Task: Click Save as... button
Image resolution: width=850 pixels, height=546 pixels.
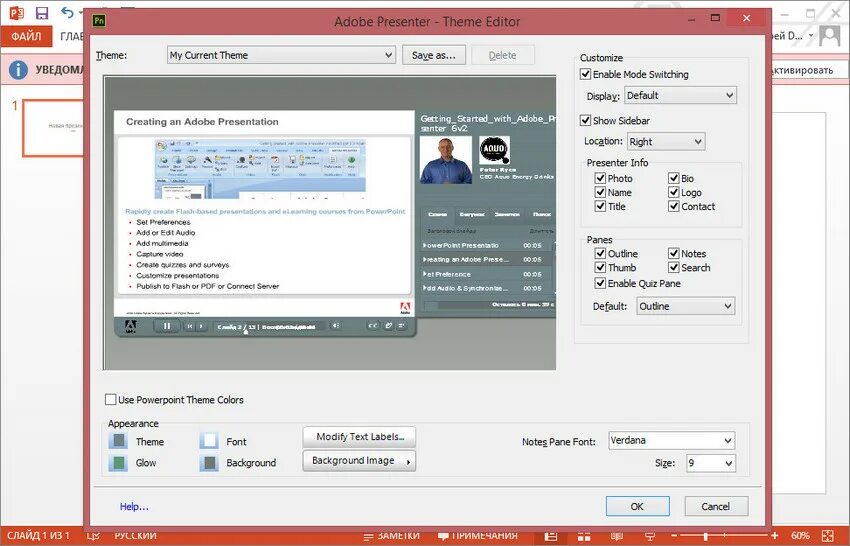Action: pos(434,55)
